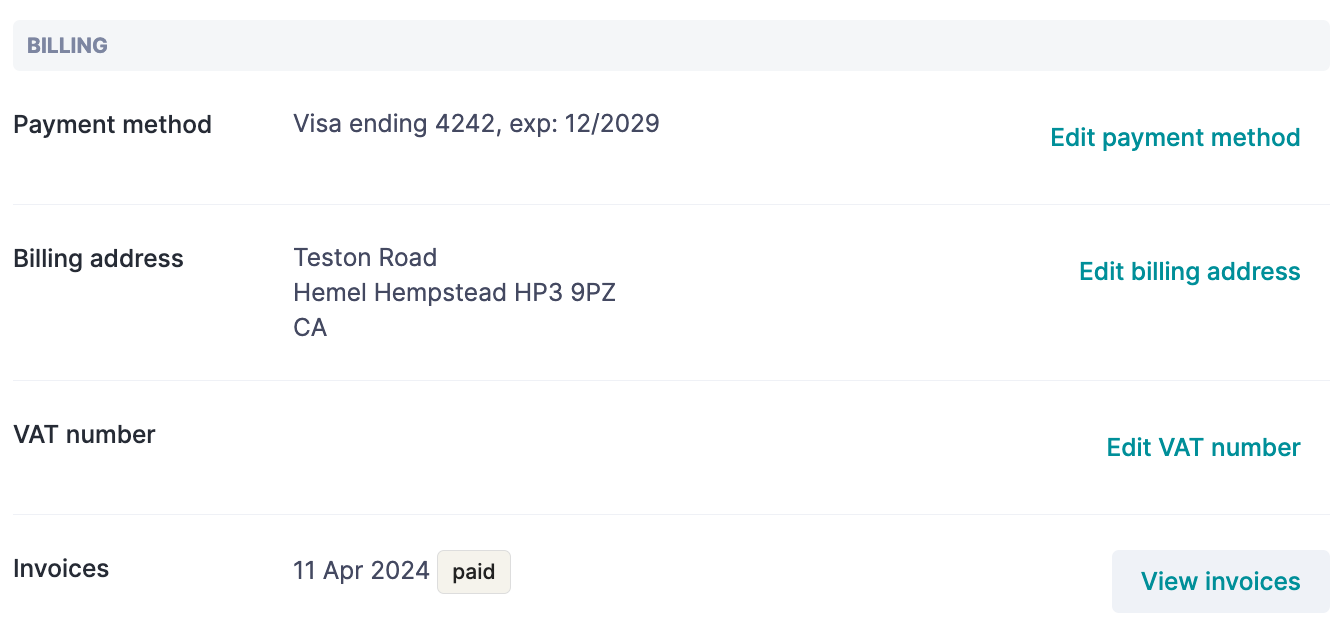1340x642 pixels.
Task: Click the Billing address label
Action: (x=98, y=259)
